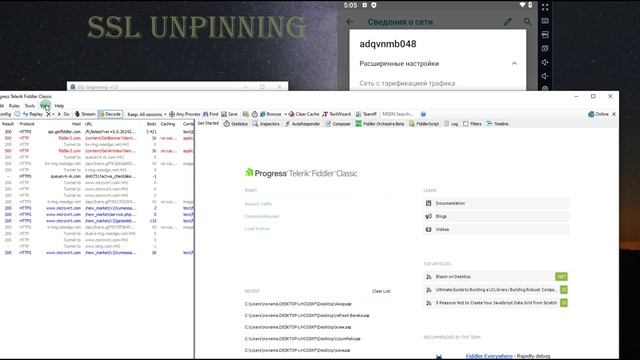Click the Save sessions button
This screenshot has width=640, height=360.
229,114
